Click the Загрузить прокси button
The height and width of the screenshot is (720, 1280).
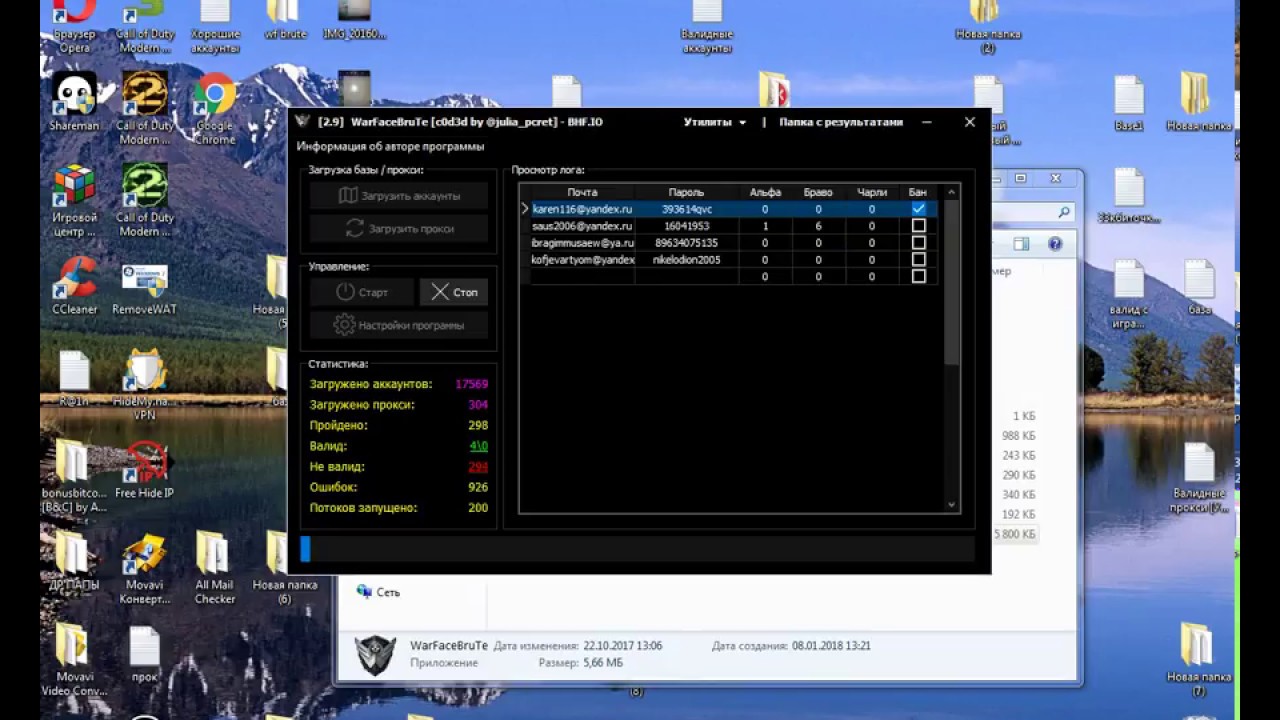(x=399, y=229)
